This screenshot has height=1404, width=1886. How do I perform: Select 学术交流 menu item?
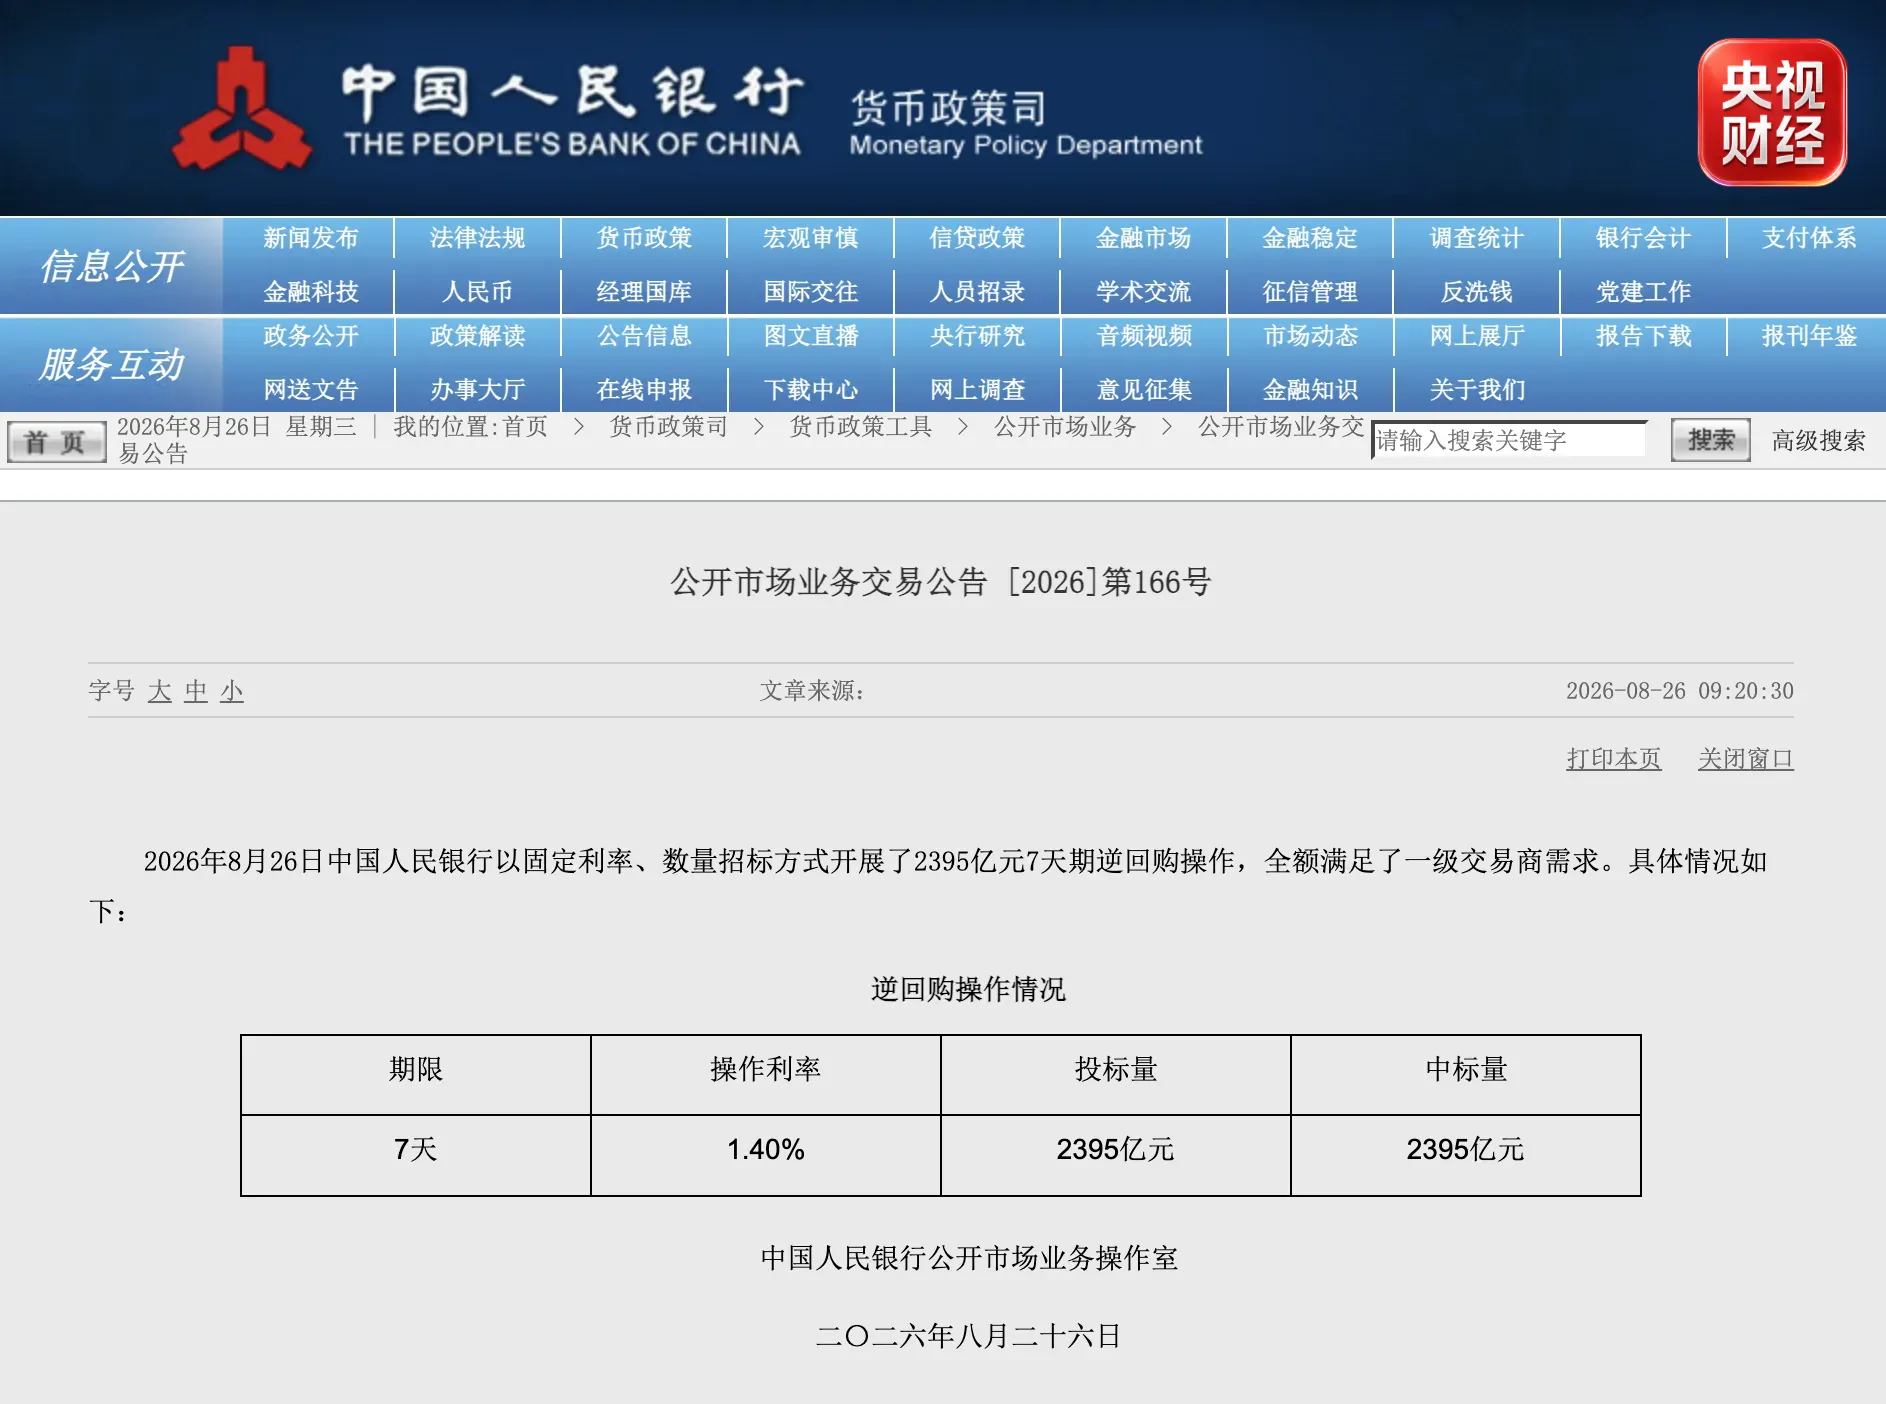[1143, 292]
